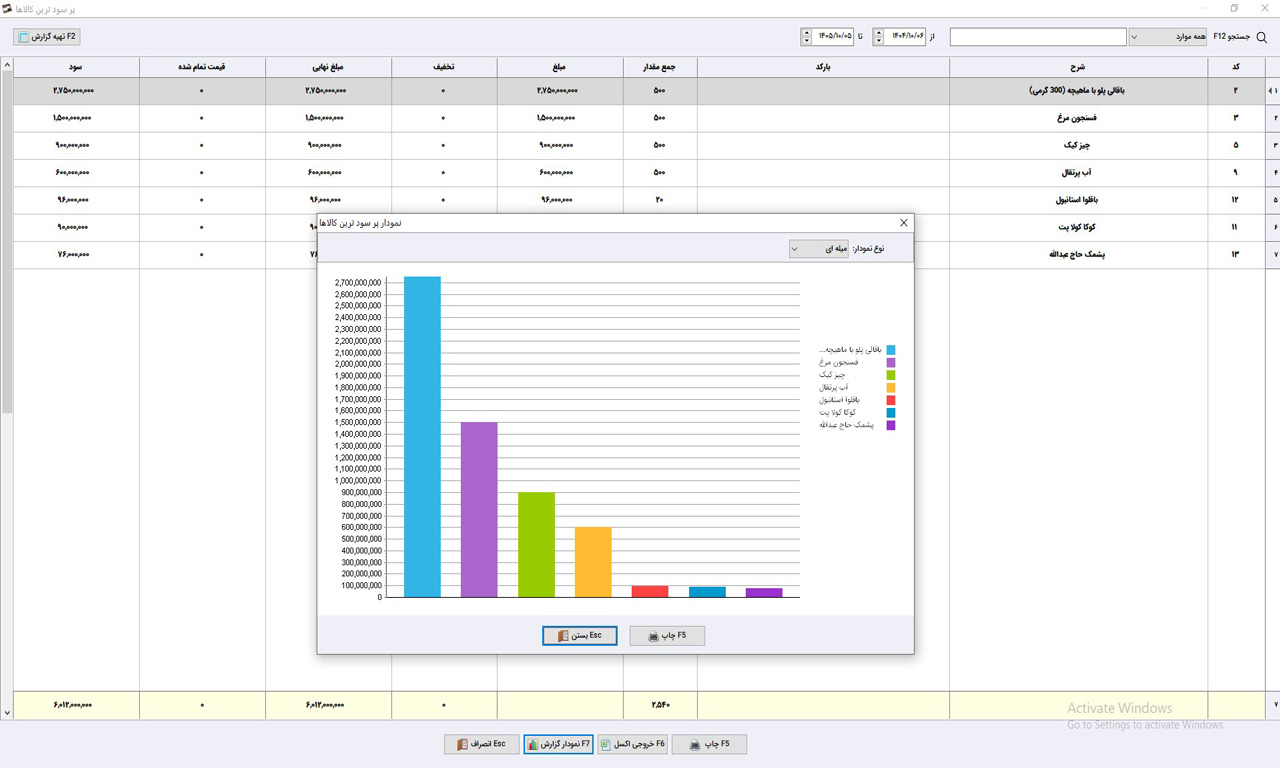Image resolution: width=1280 pixels, height=768 pixels.
Task: Click Esc بستن door button in the chart dialog
Action: click(x=580, y=636)
